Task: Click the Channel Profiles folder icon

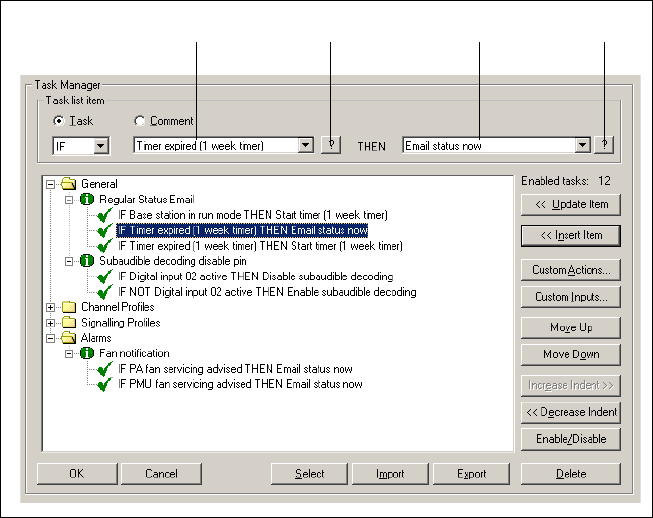Action: 69,307
